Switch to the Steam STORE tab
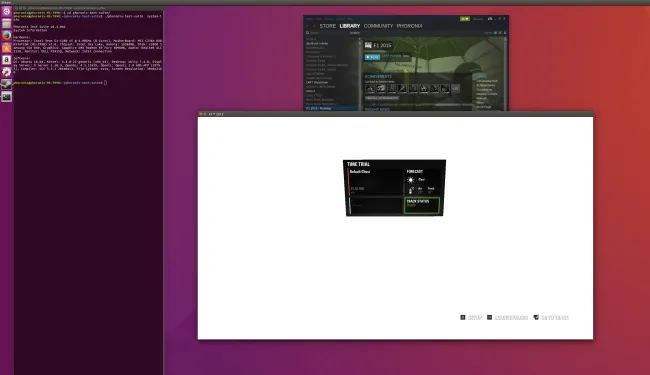The width and height of the screenshot is (650, 375). coord(327,26)
